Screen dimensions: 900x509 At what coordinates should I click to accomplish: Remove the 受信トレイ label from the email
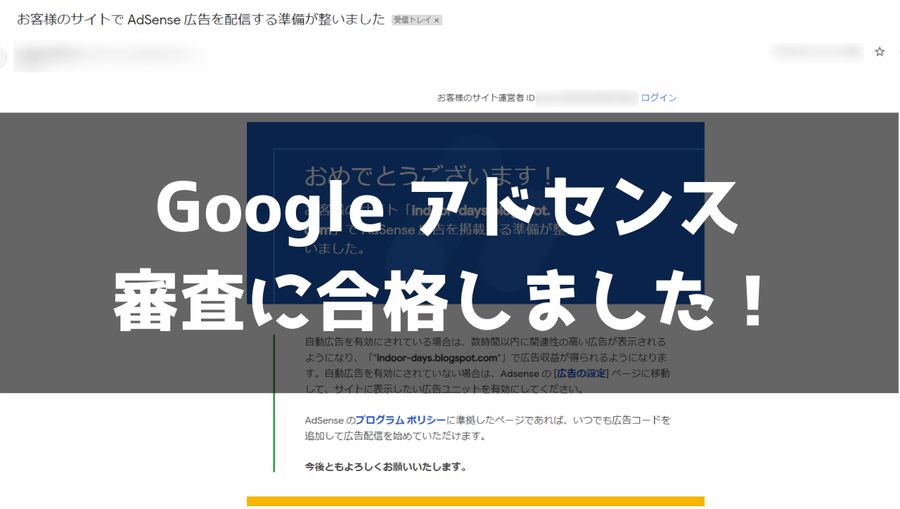pos(437,20)
